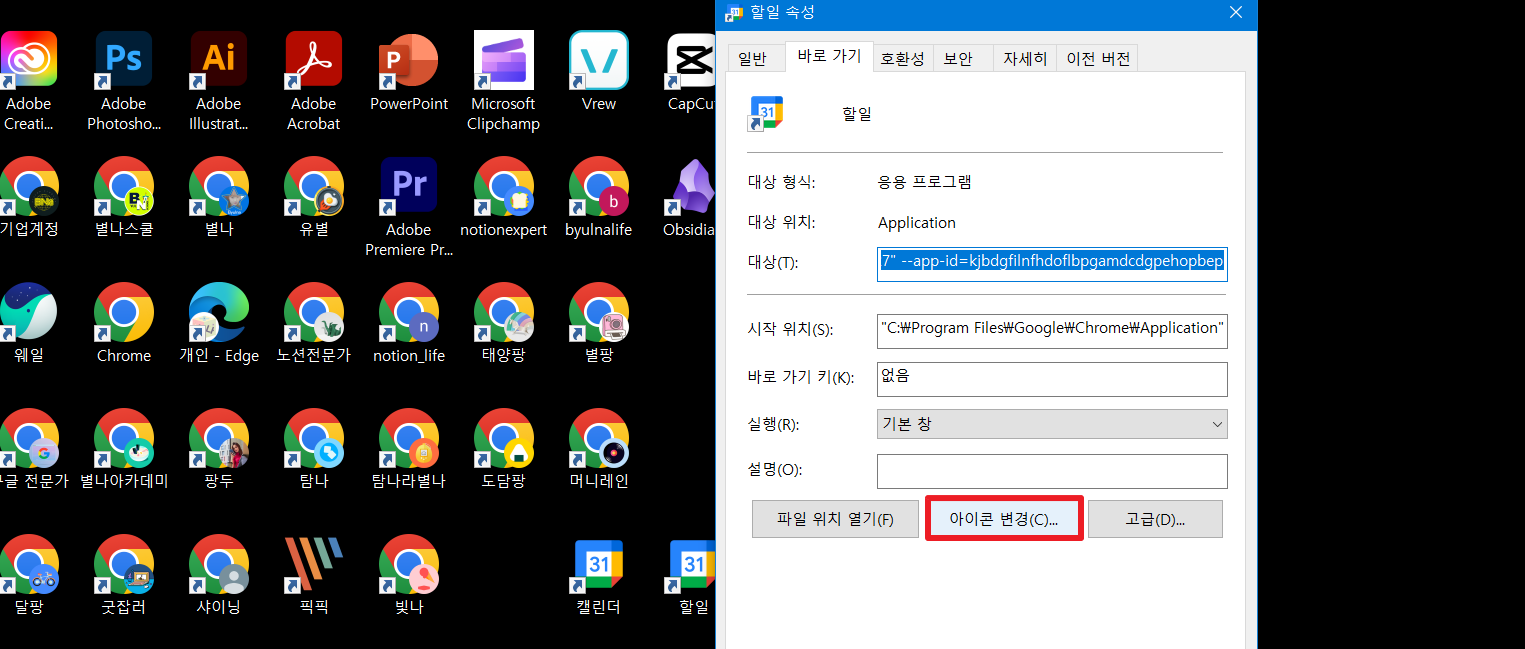Select the 이전 버전 tab

1096,58
